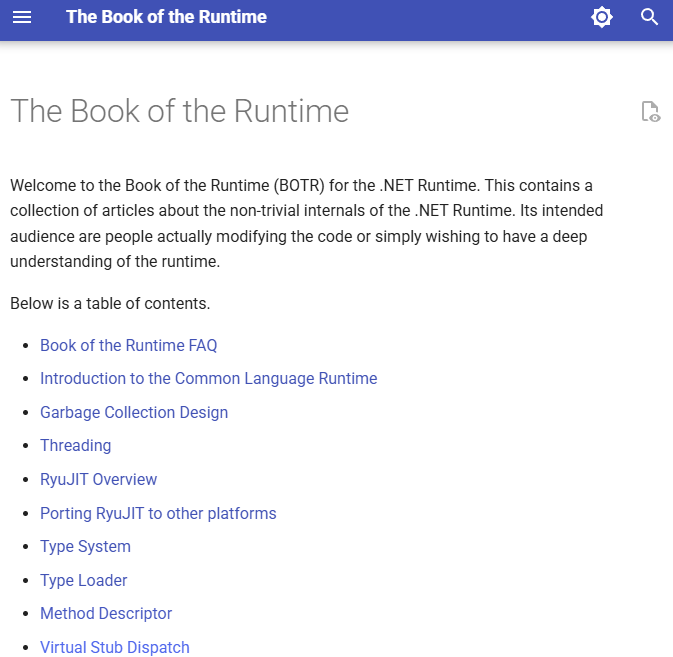Screen dimensions: 673x657
Task: Click the view page source icon
Action: (650, 111)
